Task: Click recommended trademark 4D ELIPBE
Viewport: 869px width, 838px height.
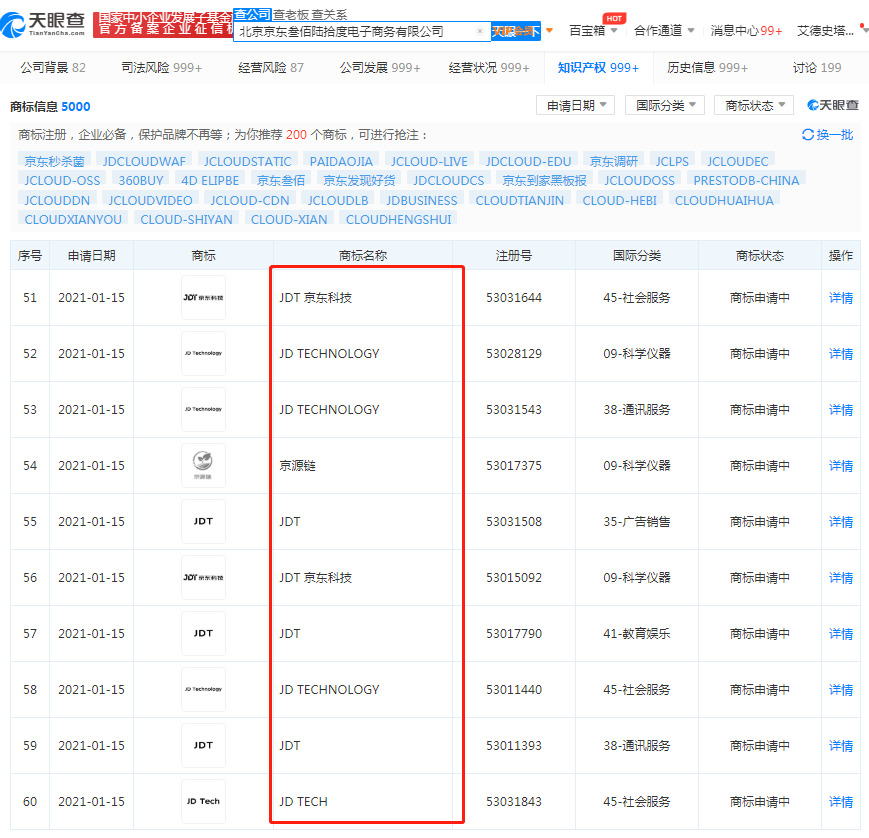Action: point(210,181)
